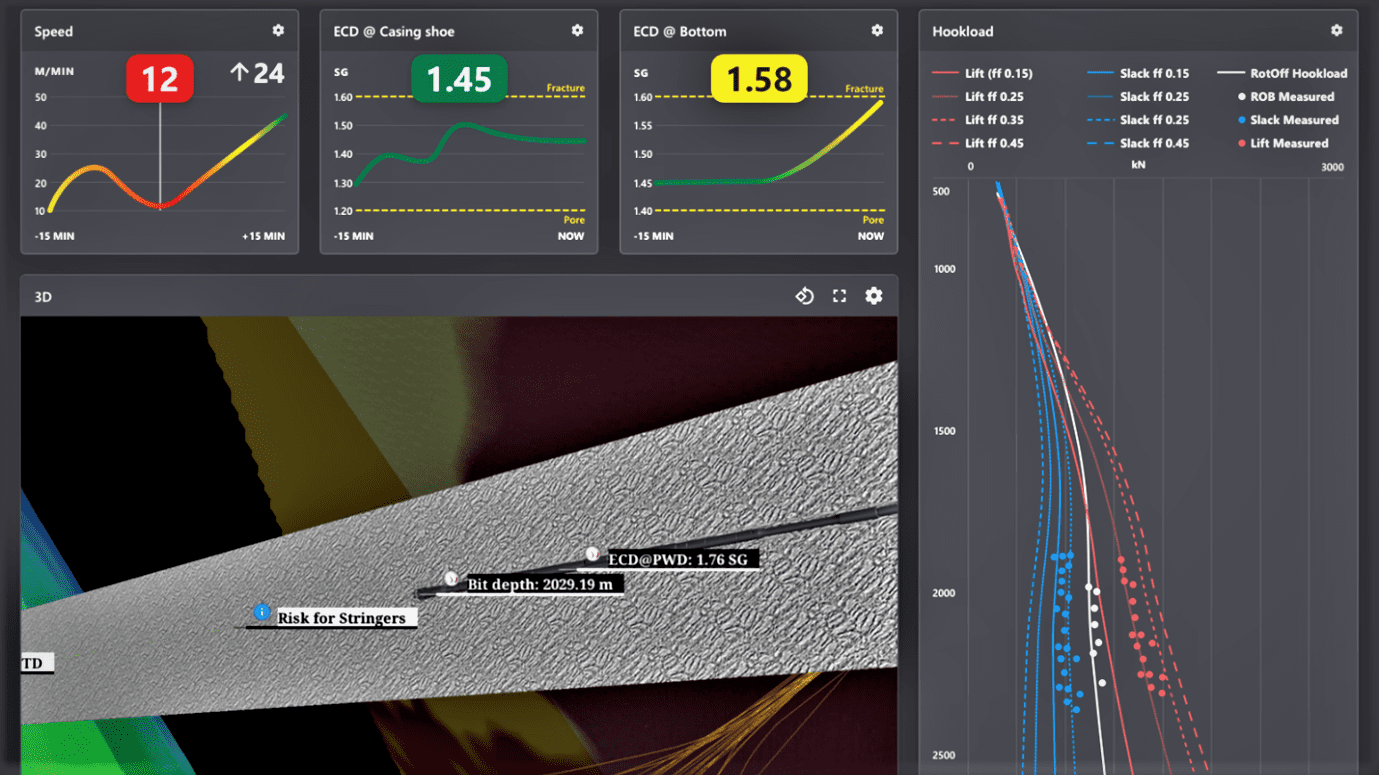The height and width of the screenshot is (775, 1379).
Task: Toggle first Slack ff 0.25 solid-line legend
Action: click(x=1138, y=97)
